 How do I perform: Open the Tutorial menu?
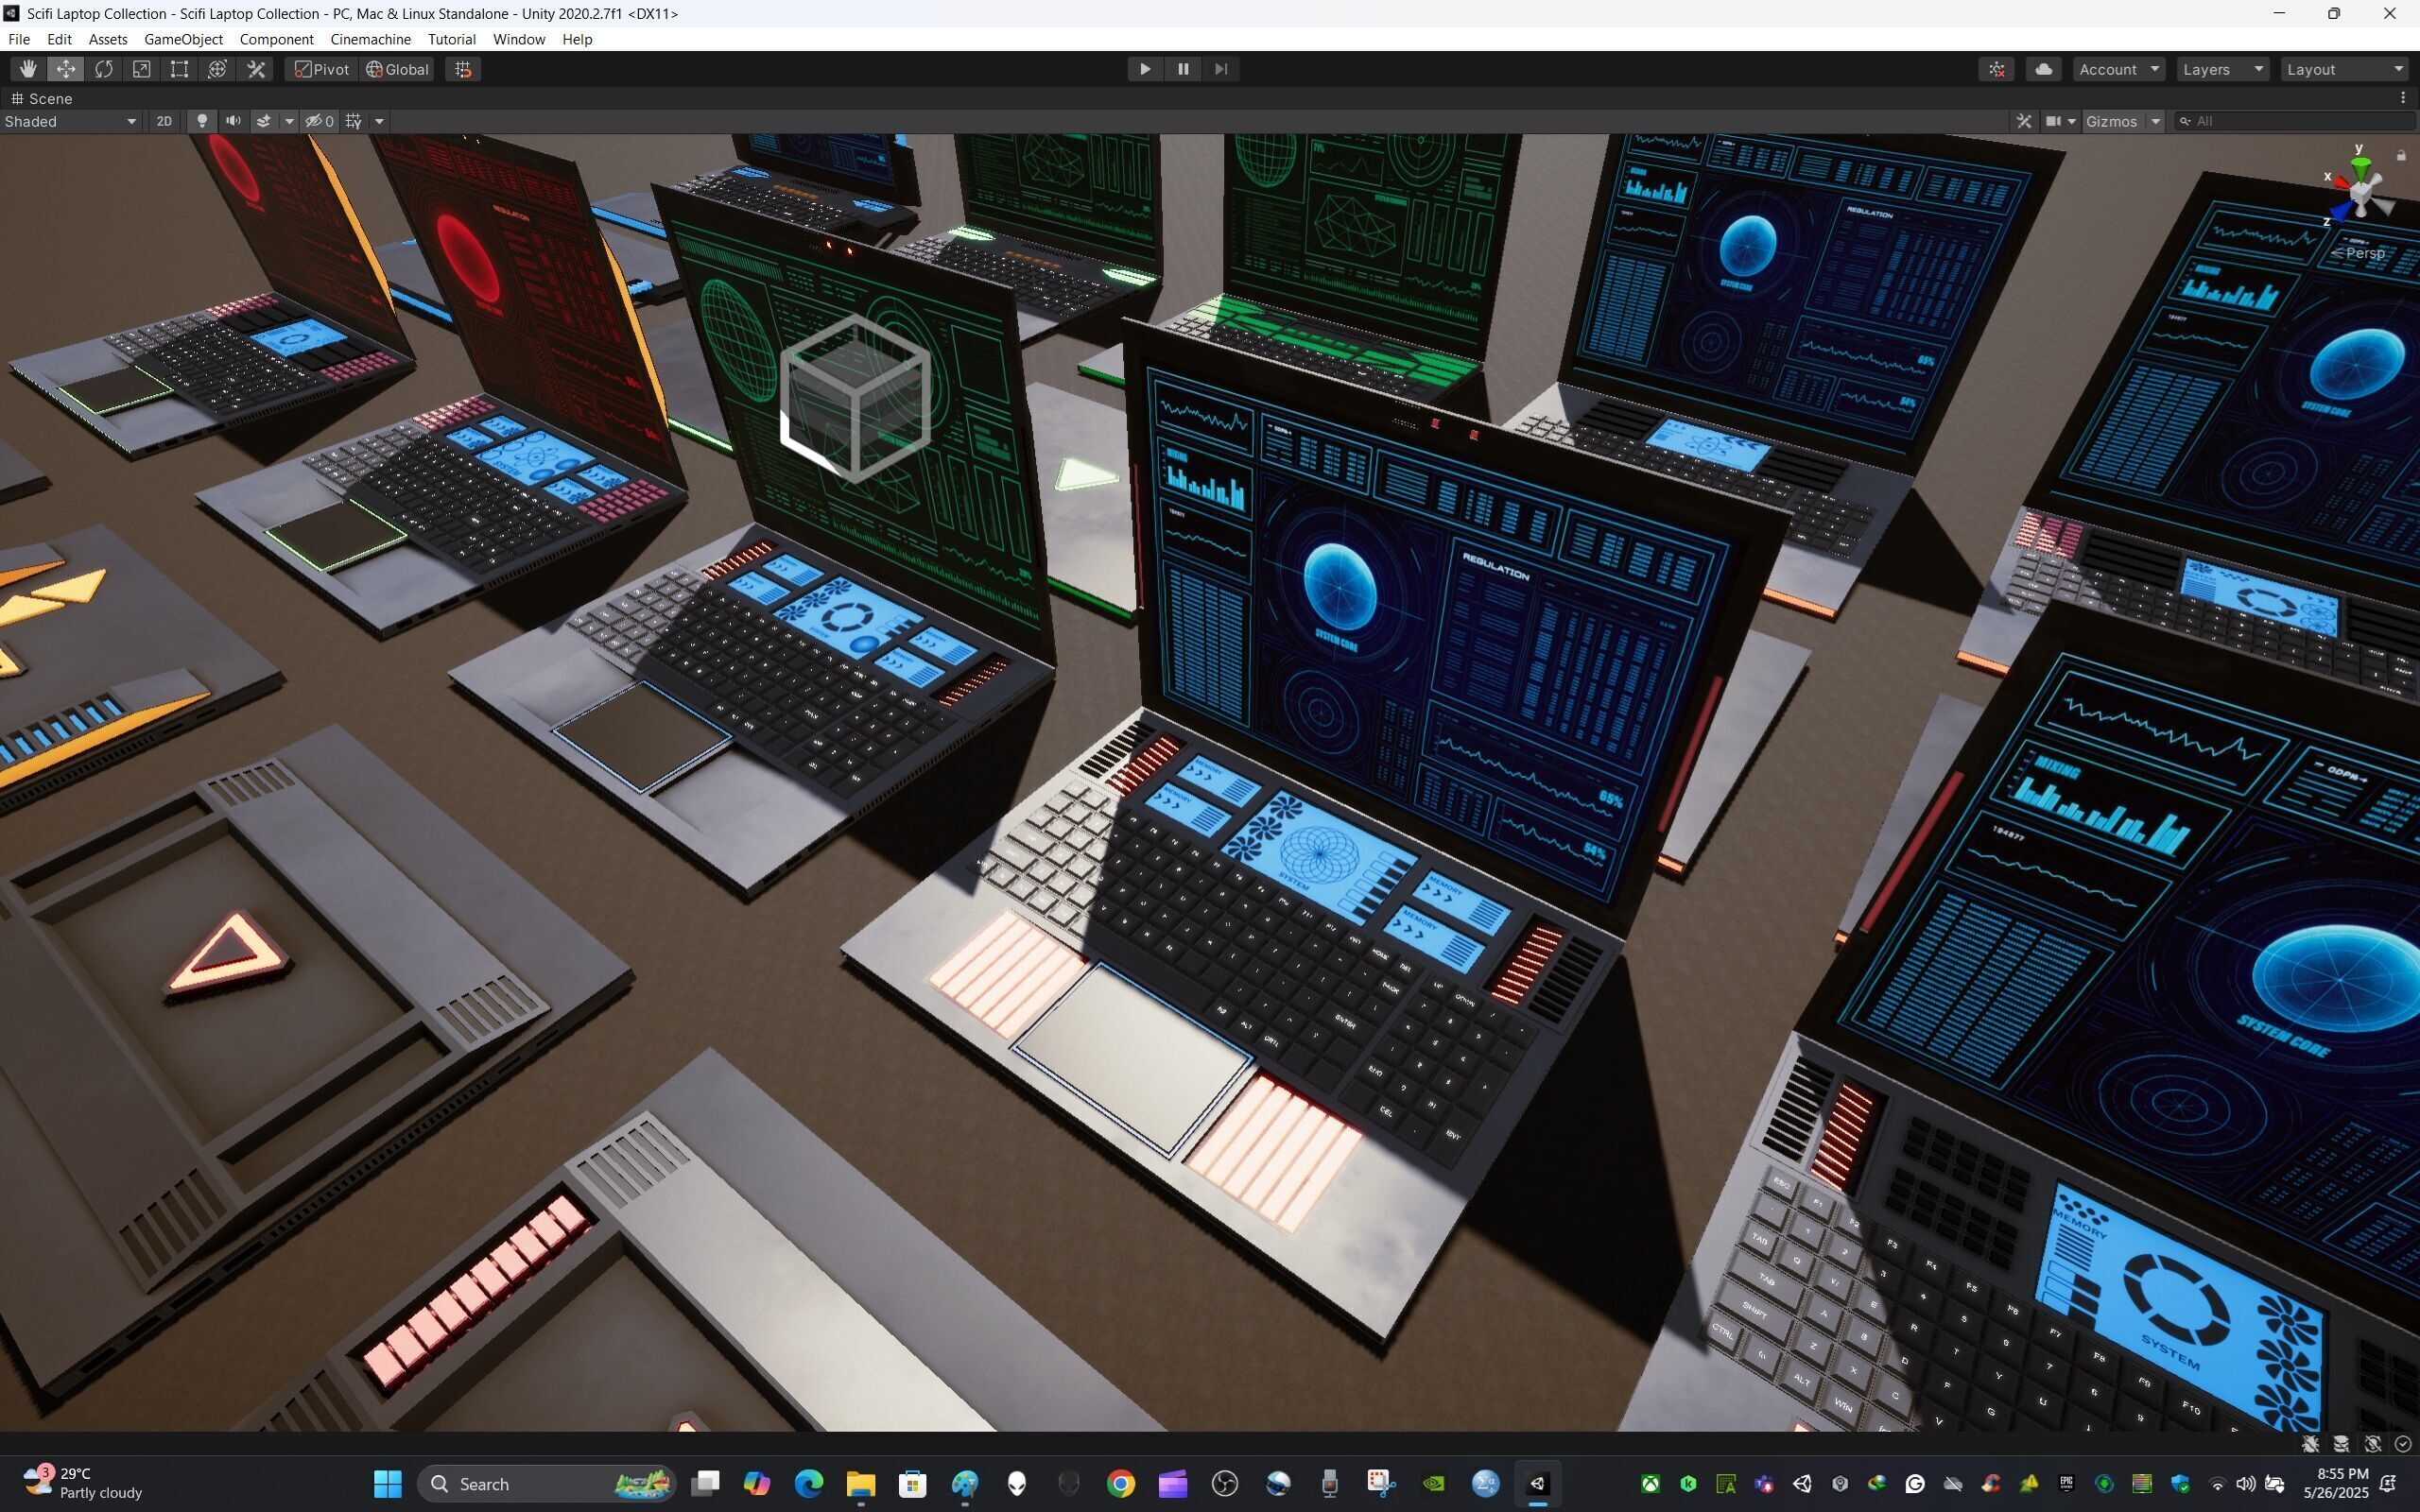point(451,39)
